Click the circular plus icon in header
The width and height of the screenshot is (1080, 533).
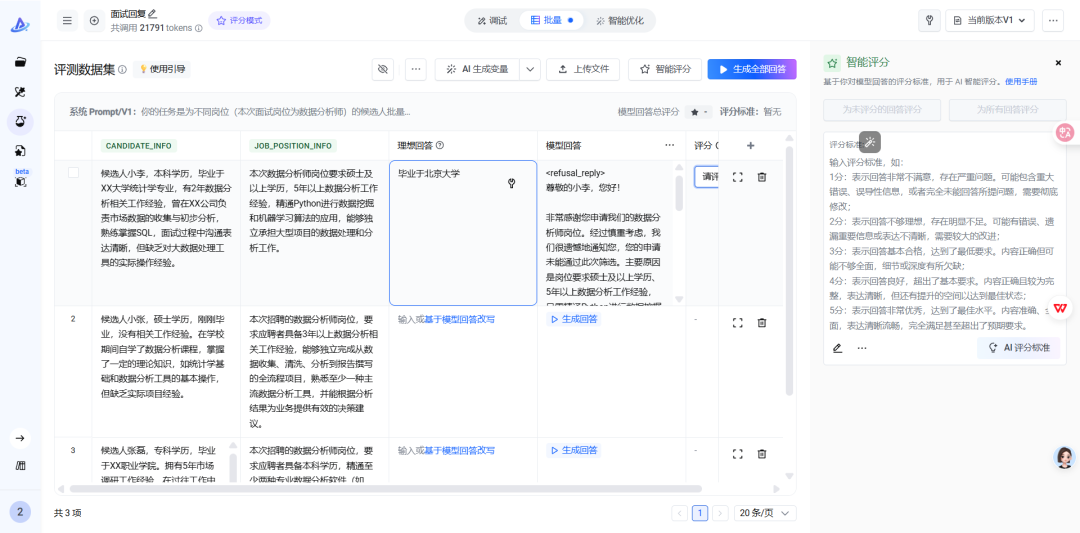tap(94, 21)
